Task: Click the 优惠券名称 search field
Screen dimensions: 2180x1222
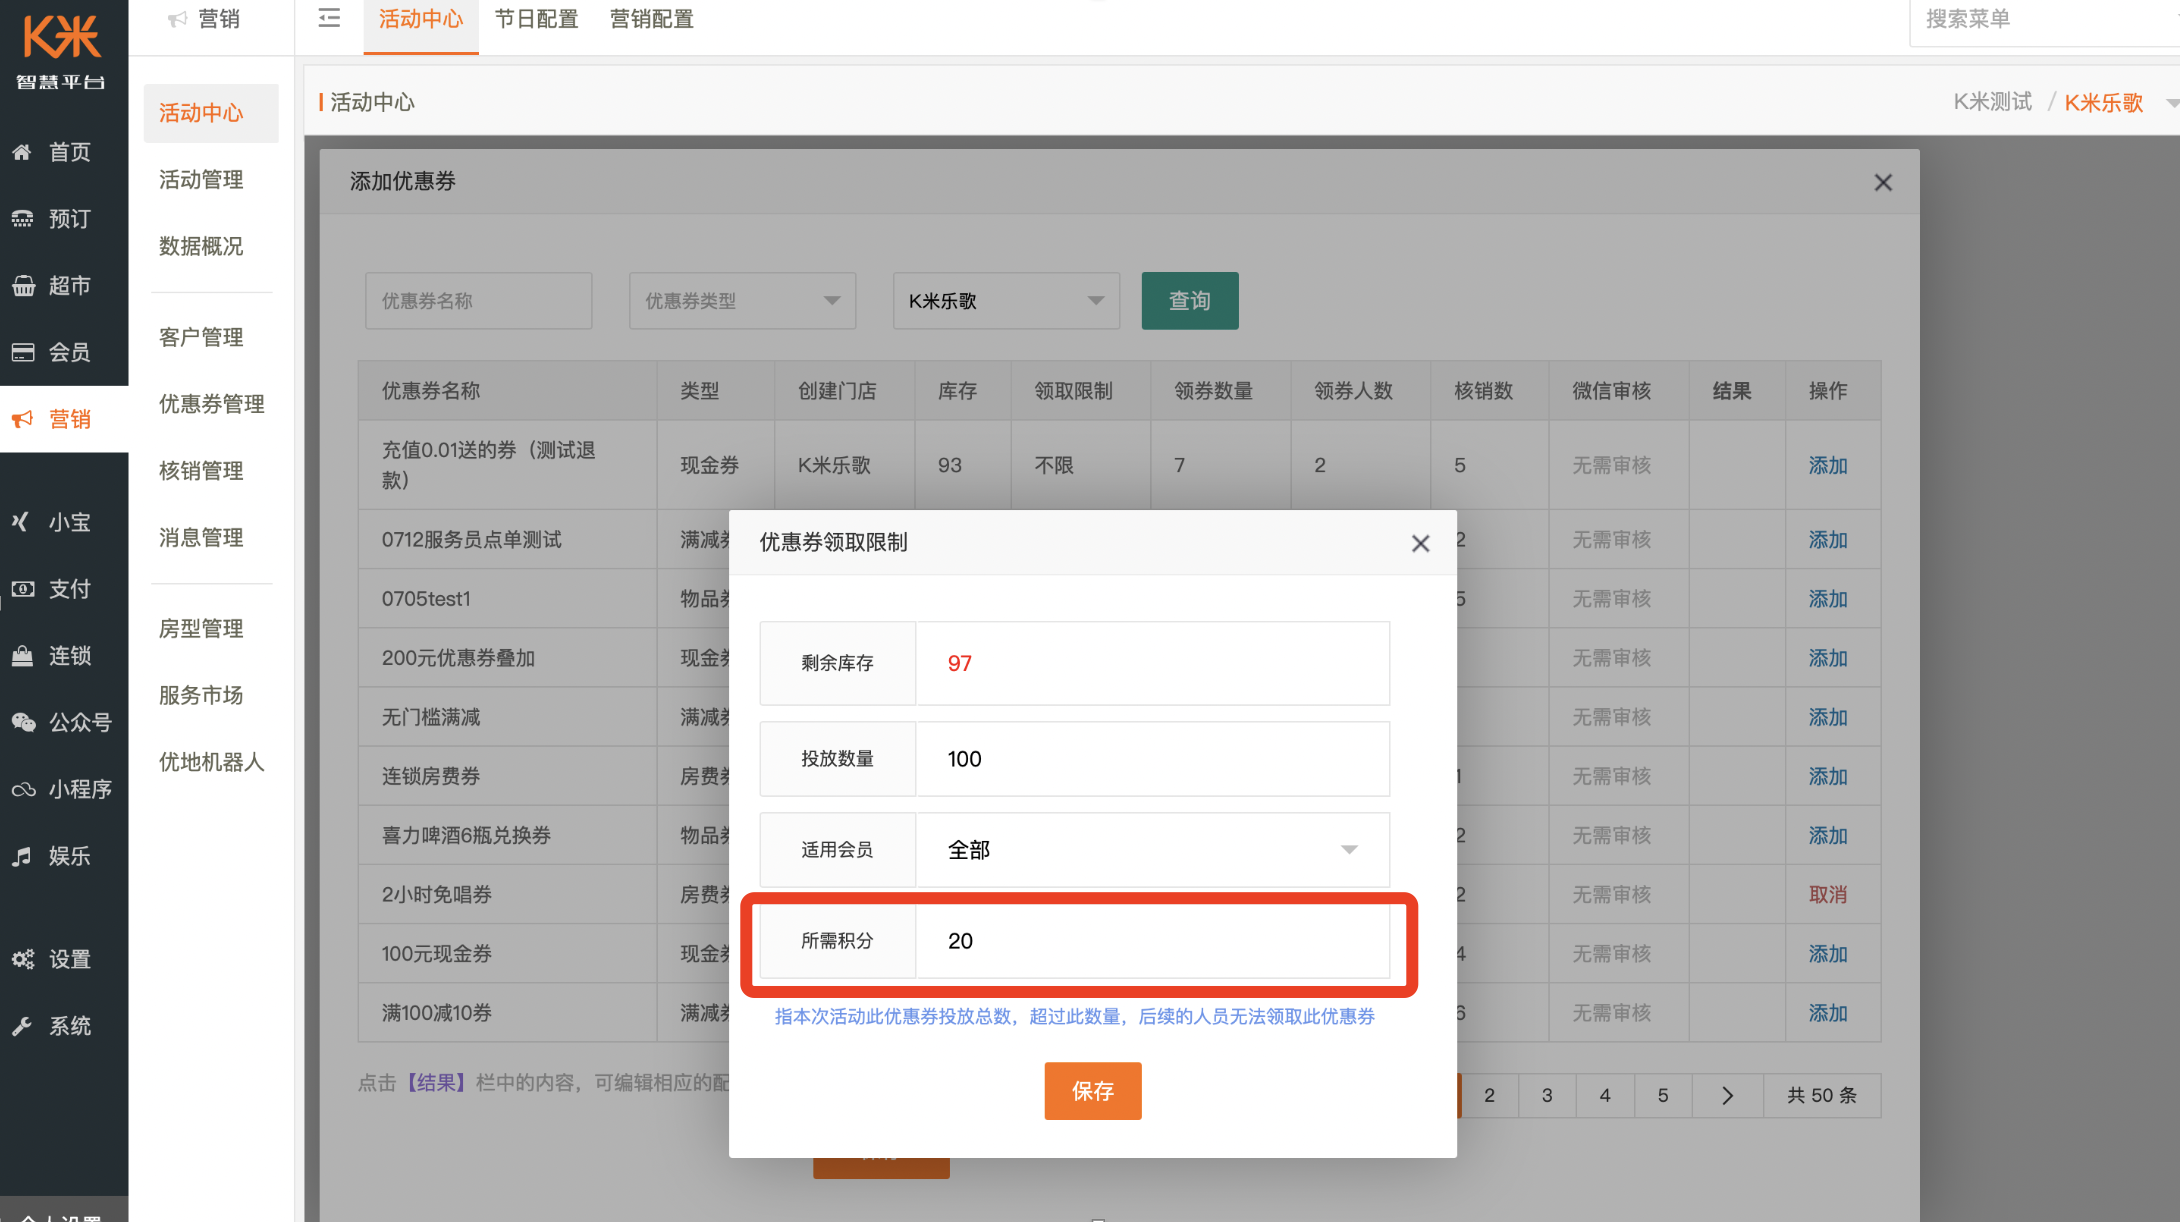Action: point(479,301)
